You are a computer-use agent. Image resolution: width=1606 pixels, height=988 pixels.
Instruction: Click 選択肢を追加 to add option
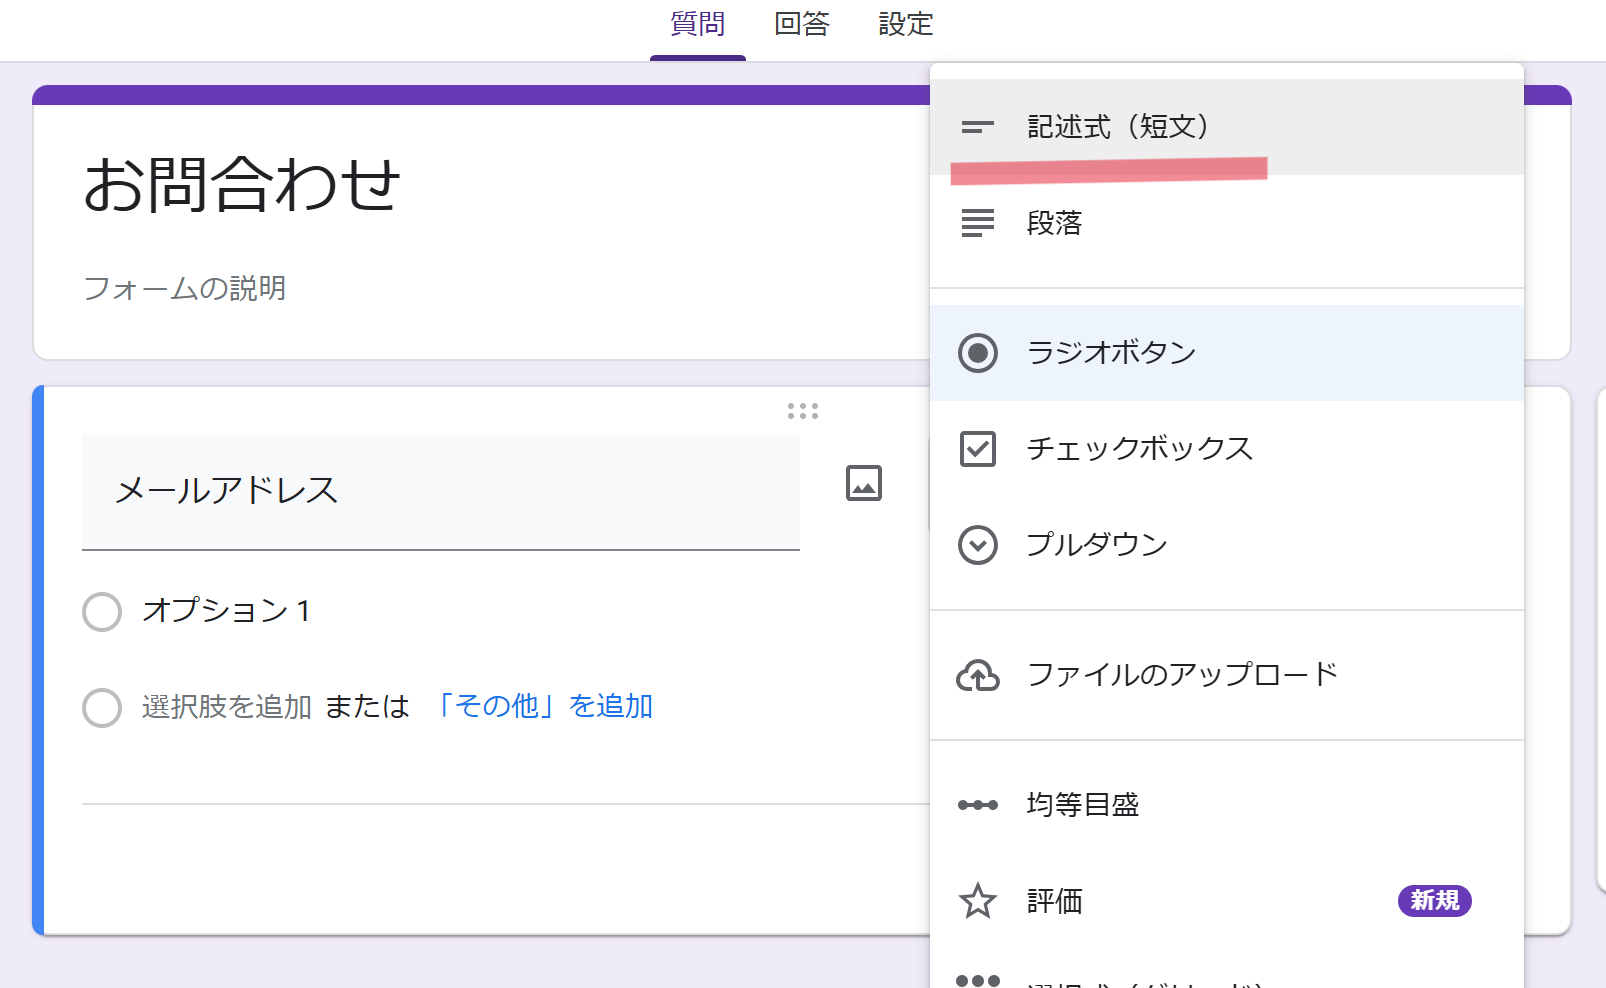(x=227, y=707)
